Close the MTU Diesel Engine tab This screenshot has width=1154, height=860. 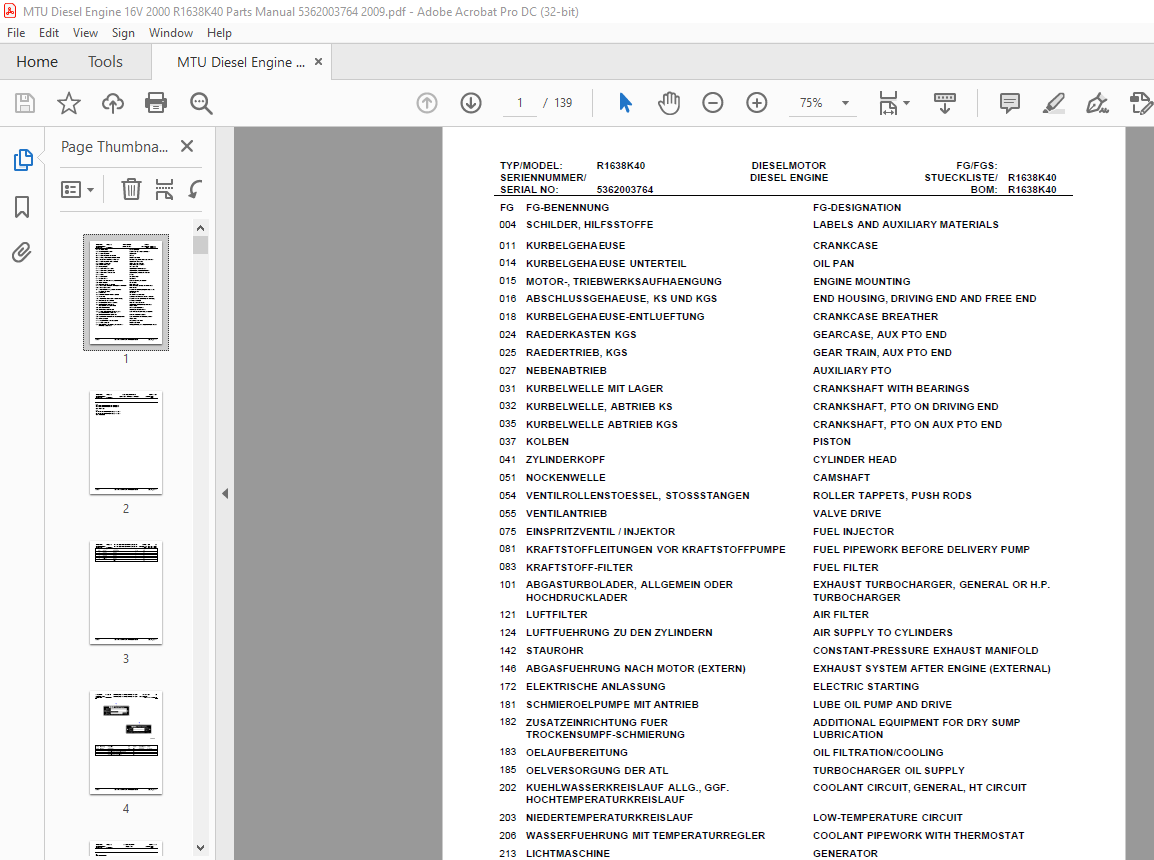[319, 62]
